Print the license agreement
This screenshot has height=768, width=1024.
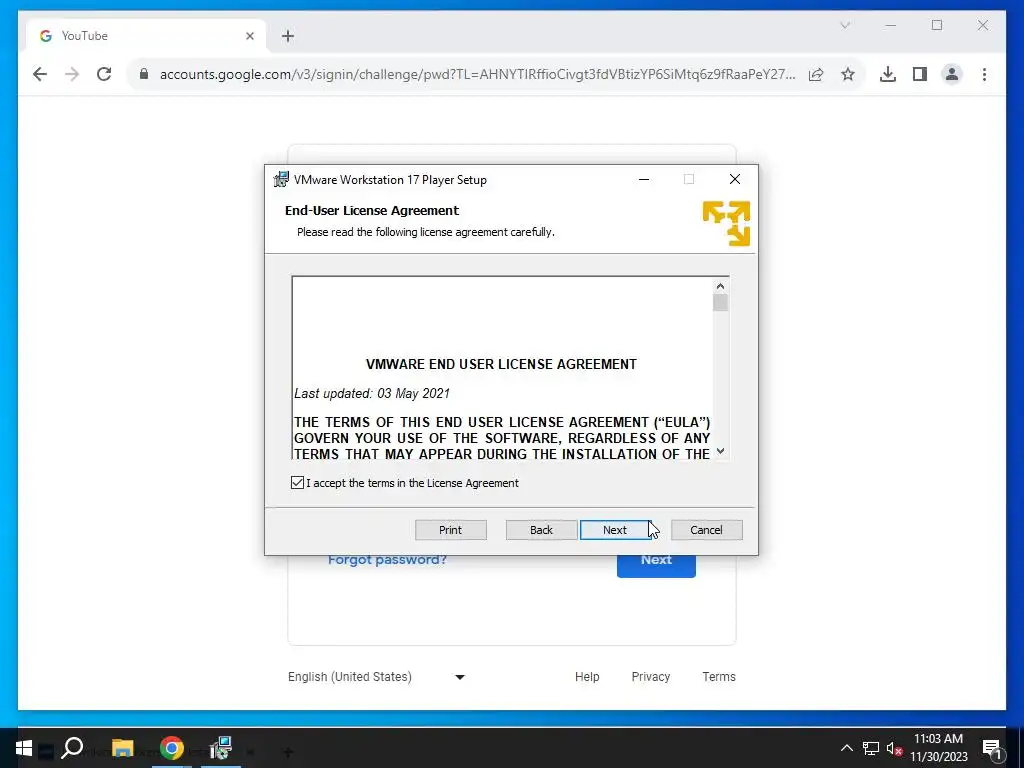coord(451,530)
